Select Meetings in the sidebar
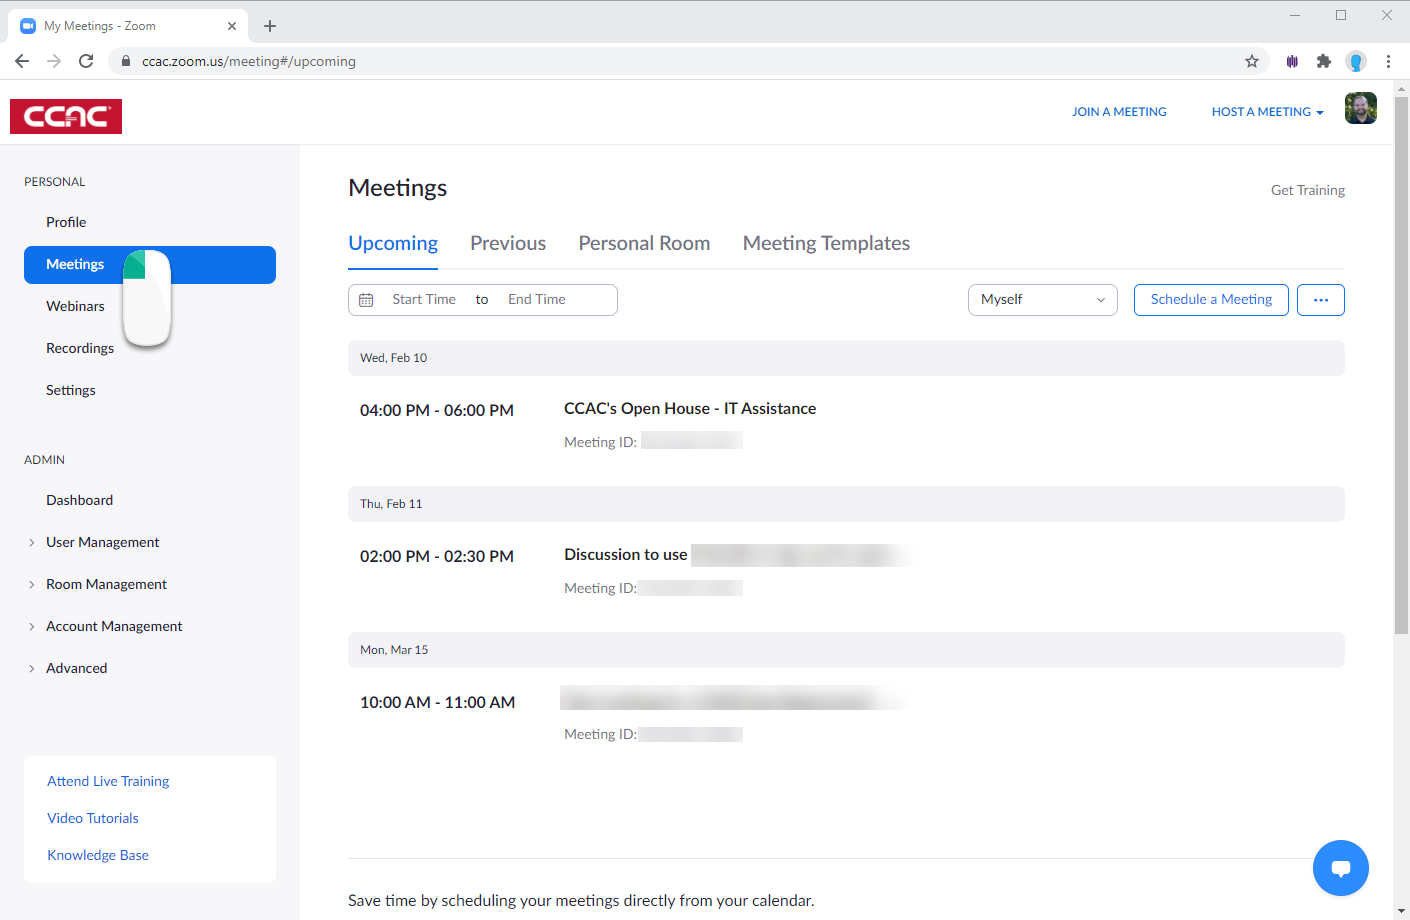The image size is (1410, 920). tap(150, 265)
